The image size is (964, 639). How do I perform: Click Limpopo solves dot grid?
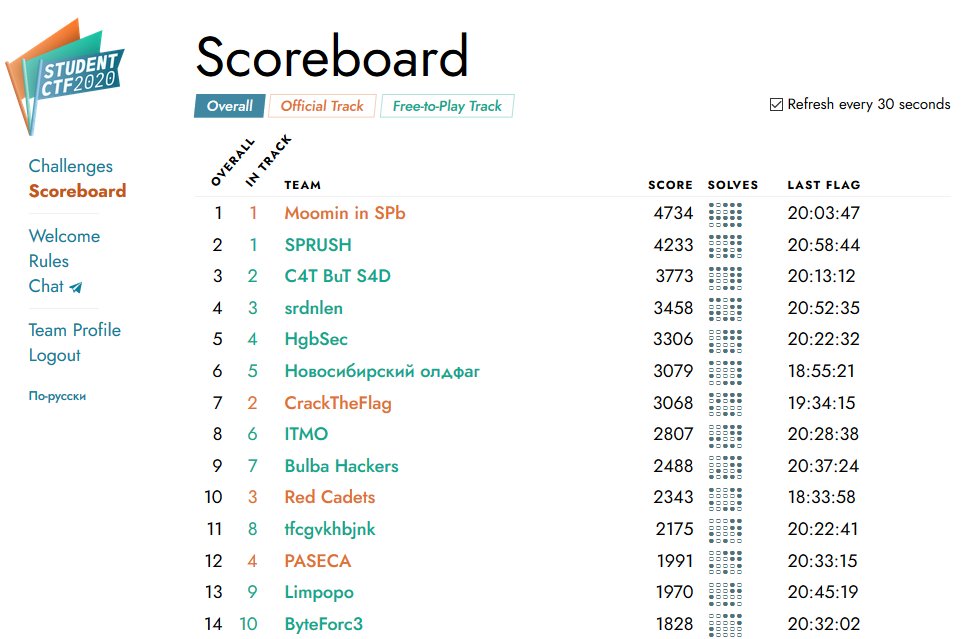click(725, 593)
